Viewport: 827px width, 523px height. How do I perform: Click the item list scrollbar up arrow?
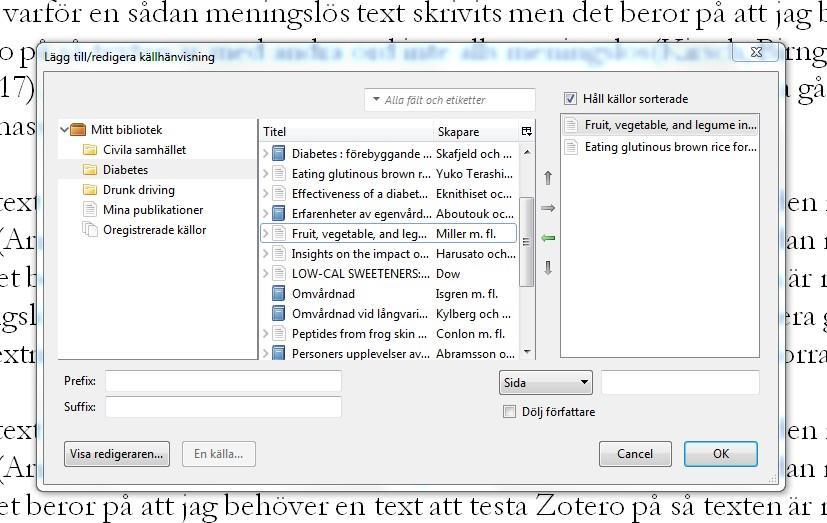tap(526, 152)
